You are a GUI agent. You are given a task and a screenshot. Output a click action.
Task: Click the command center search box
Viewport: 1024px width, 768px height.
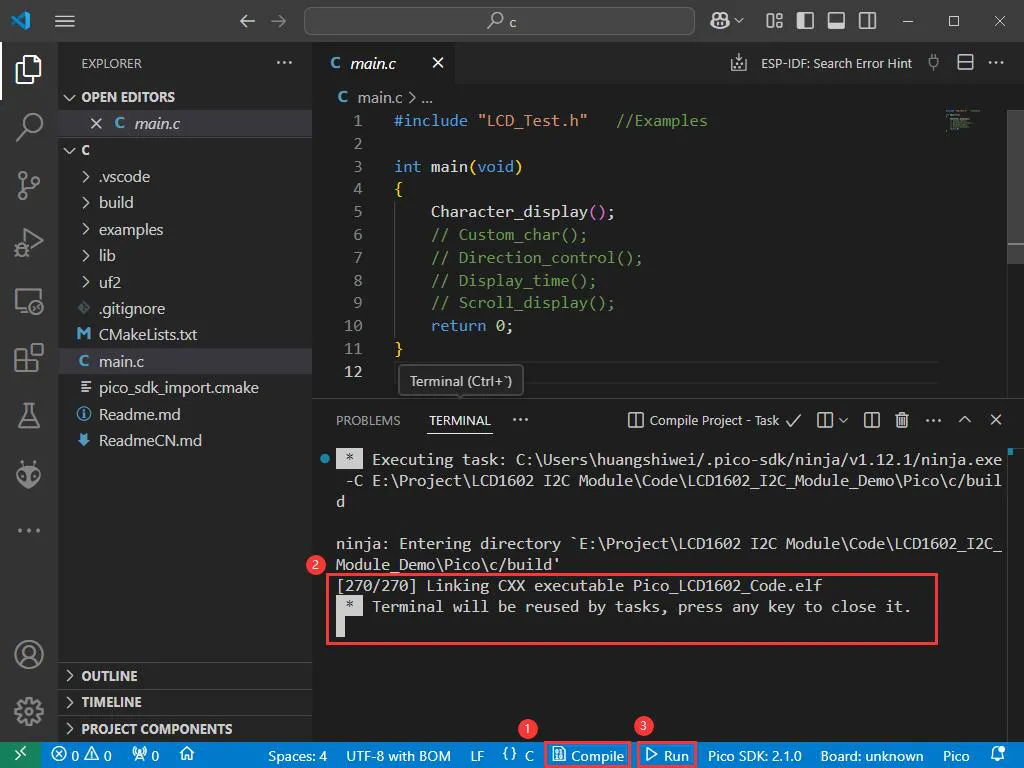coord(500,21)
